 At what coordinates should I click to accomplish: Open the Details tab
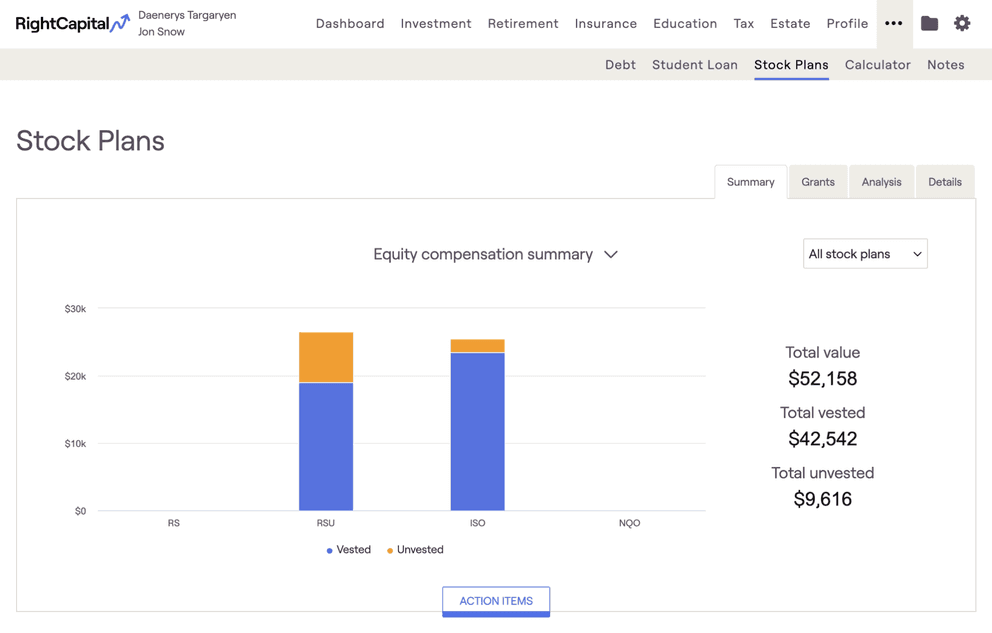[944, 182]
